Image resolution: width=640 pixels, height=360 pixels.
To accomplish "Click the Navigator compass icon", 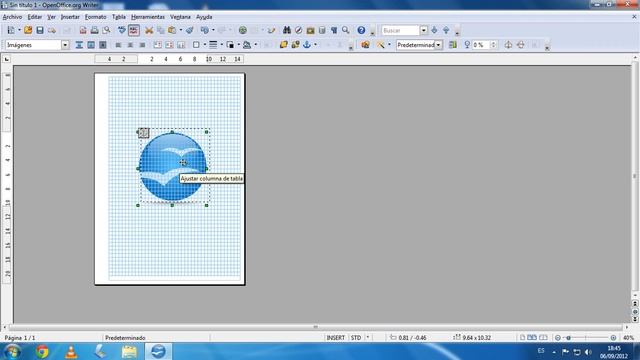I will 298,30.
